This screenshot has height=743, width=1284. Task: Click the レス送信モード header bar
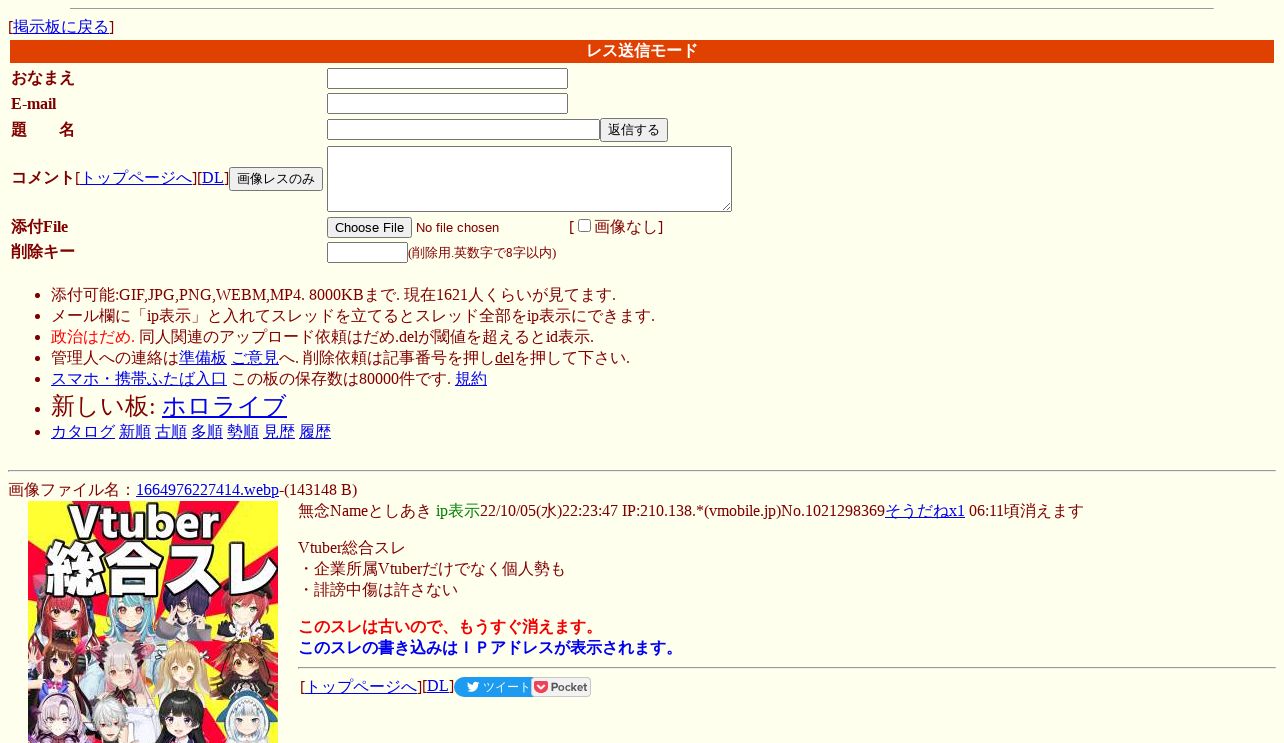coord(642,52)
